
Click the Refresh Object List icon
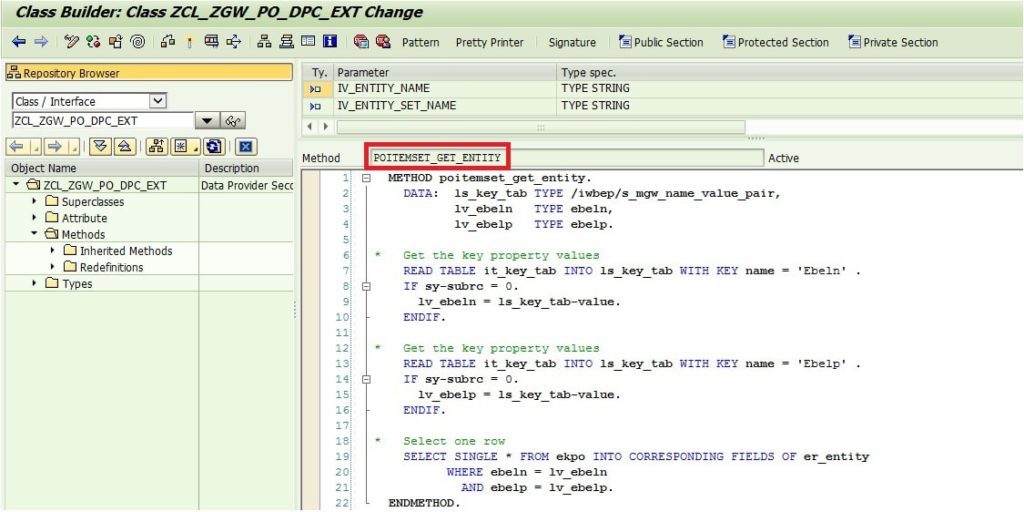214,146
